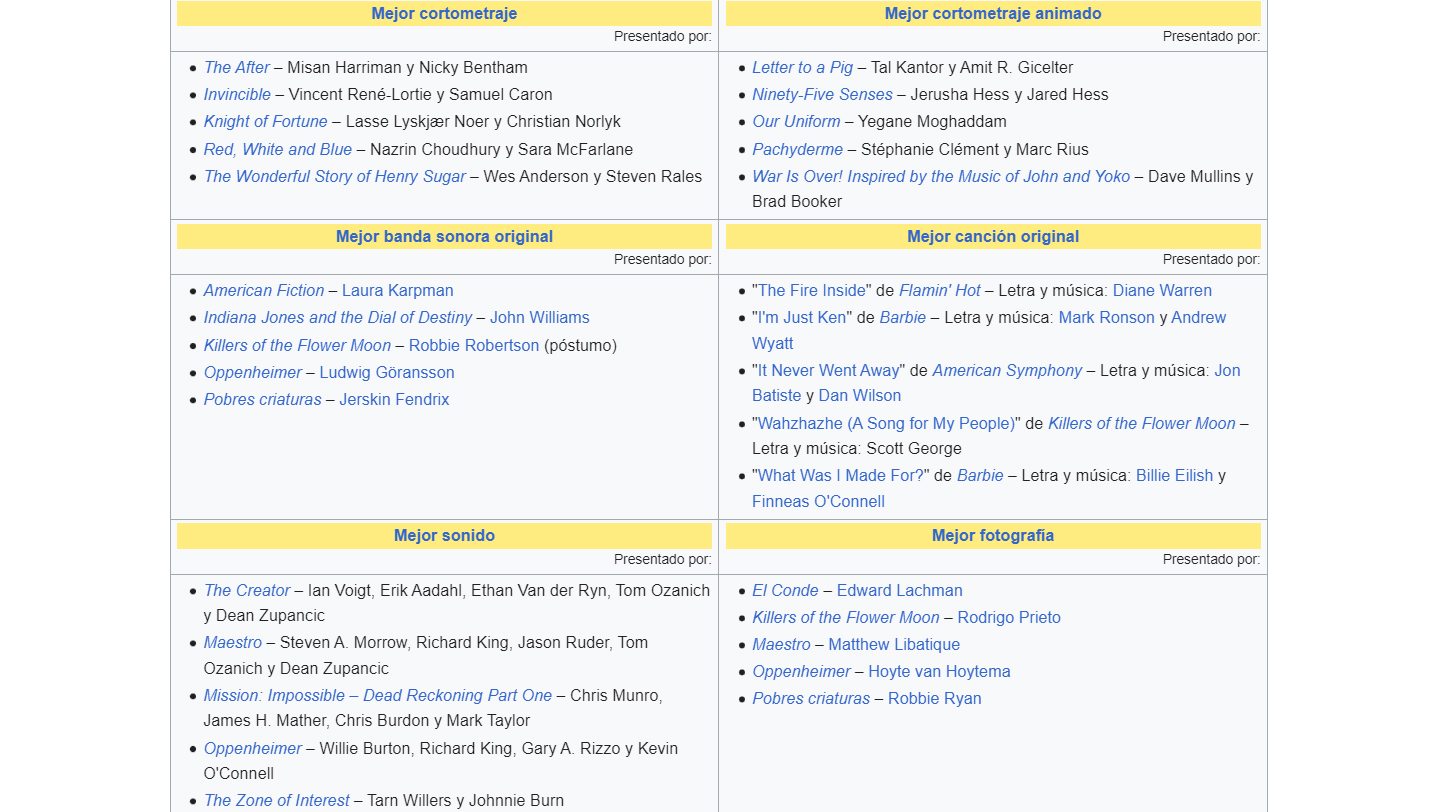Open It Never Went Away song link
Viewport: 1454px width, 812px height.
[x=828, y=371]
